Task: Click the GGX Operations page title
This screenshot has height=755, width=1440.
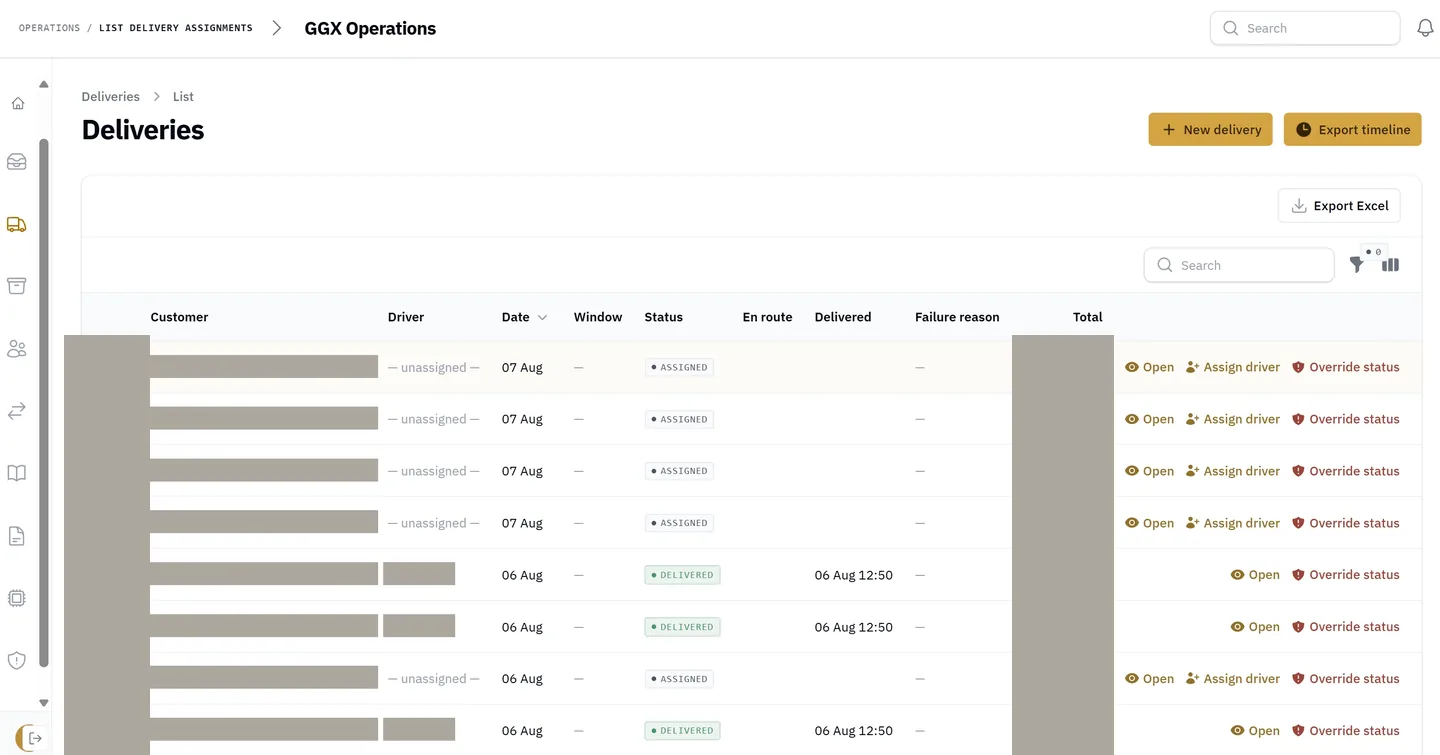Action: (370, 28)
